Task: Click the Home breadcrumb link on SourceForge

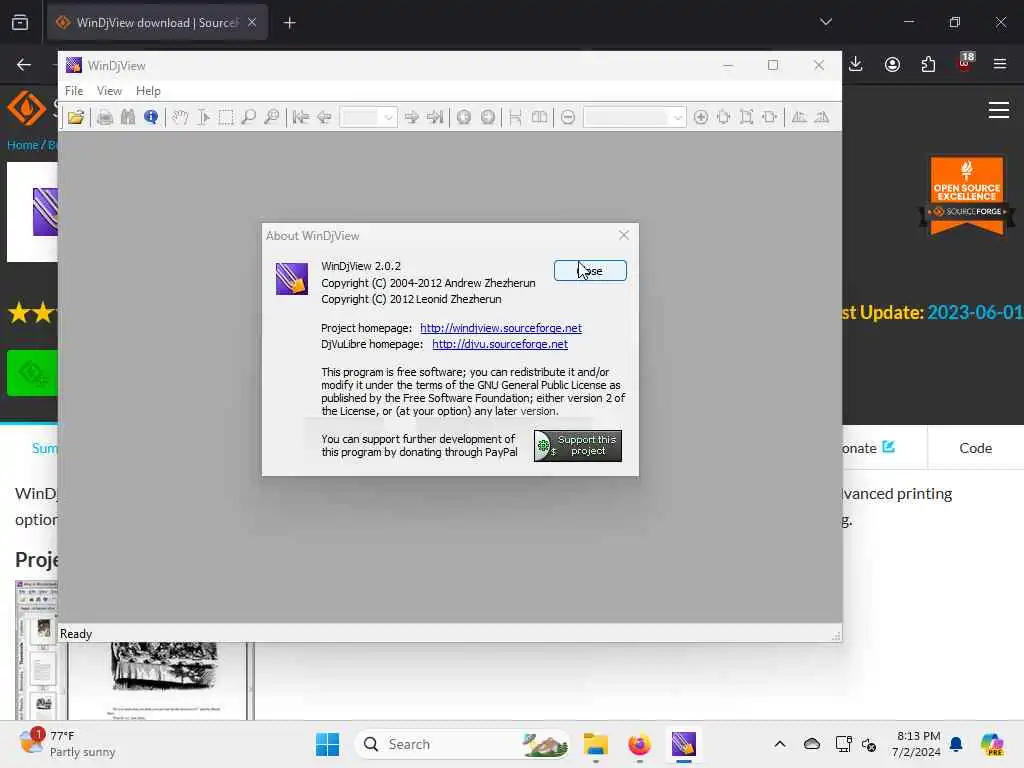Action: coord(23,144)
